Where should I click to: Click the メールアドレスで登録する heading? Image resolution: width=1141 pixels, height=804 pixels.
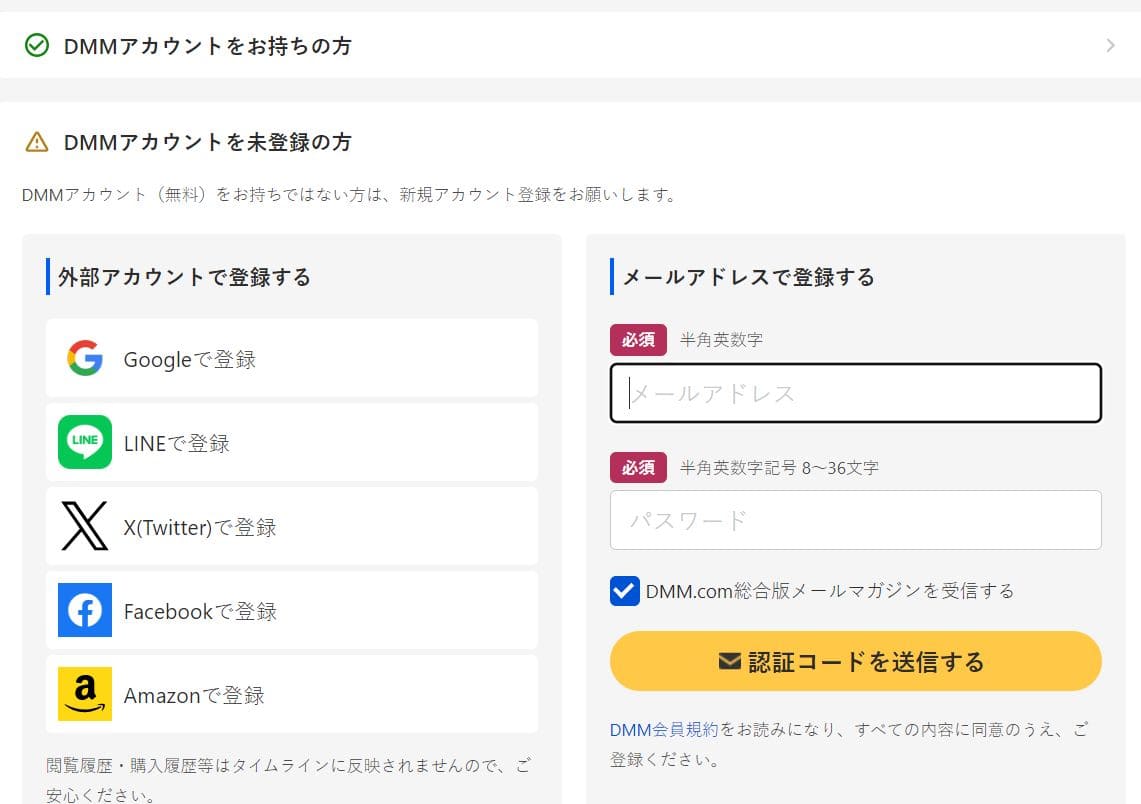click(749, 277)
